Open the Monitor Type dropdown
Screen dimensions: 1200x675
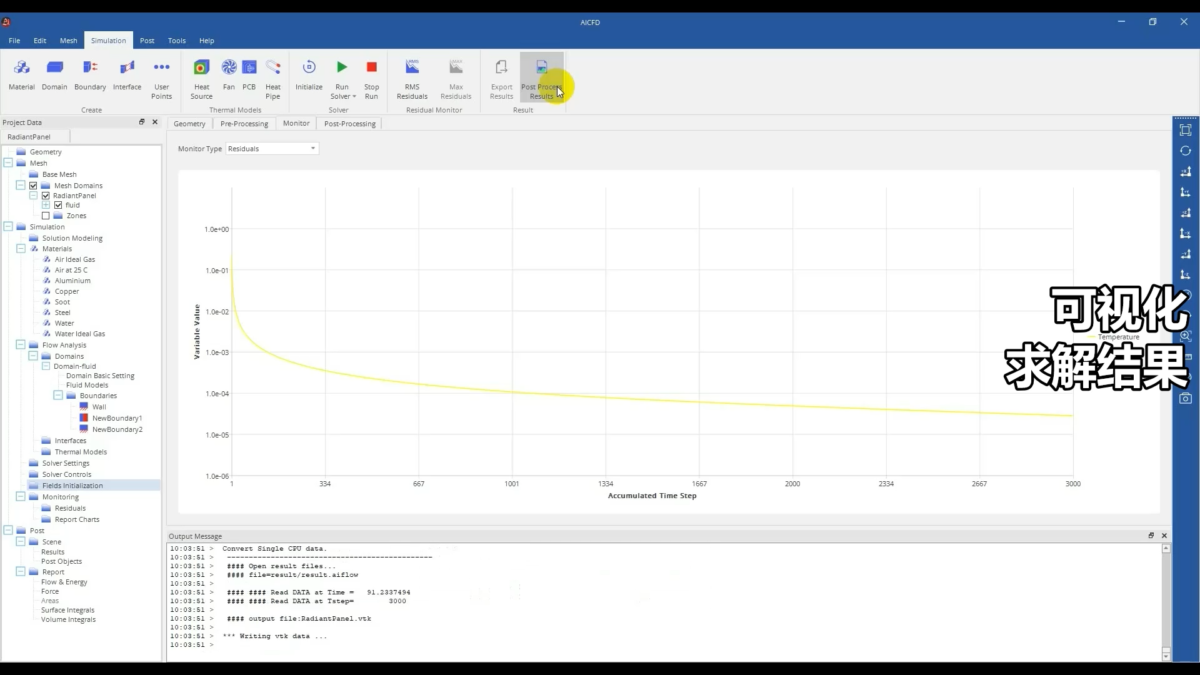[272, 148]
